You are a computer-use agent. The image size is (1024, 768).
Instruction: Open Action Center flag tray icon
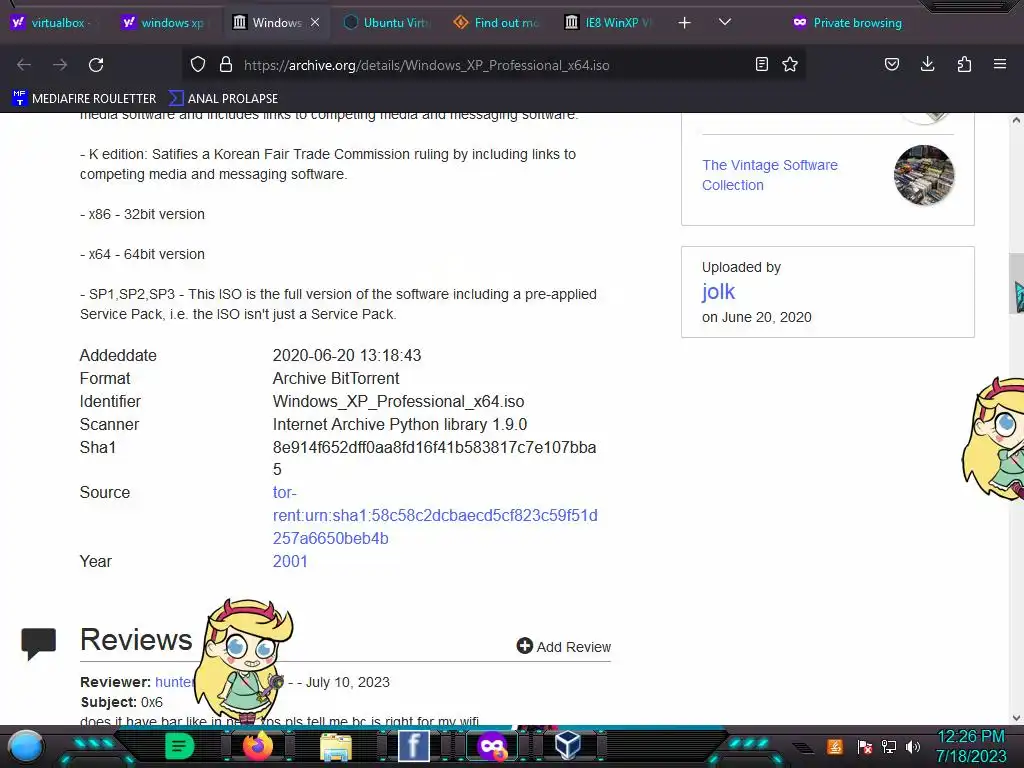865,746
